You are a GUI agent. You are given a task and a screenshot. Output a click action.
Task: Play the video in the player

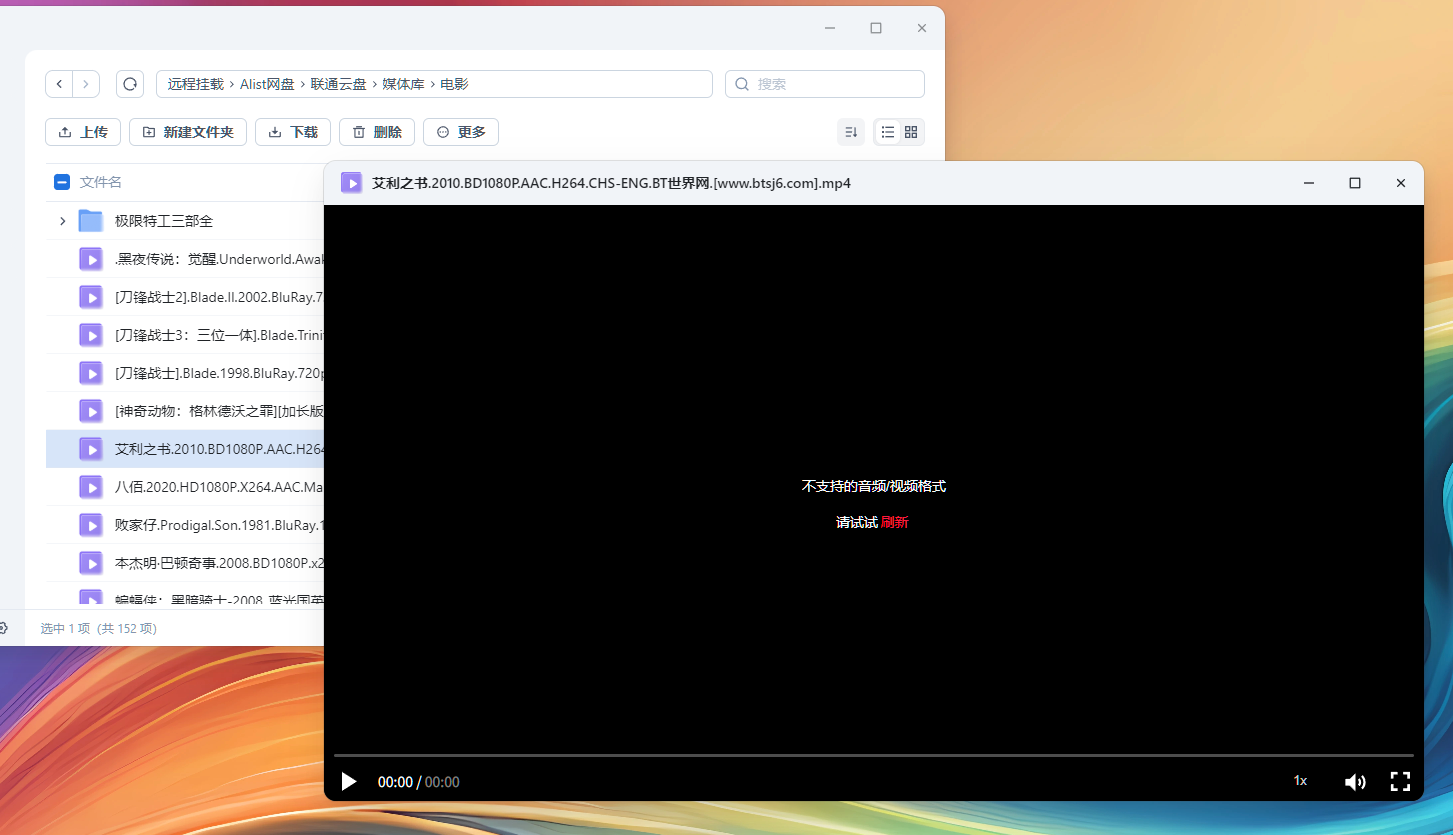[x=349, y=781]
